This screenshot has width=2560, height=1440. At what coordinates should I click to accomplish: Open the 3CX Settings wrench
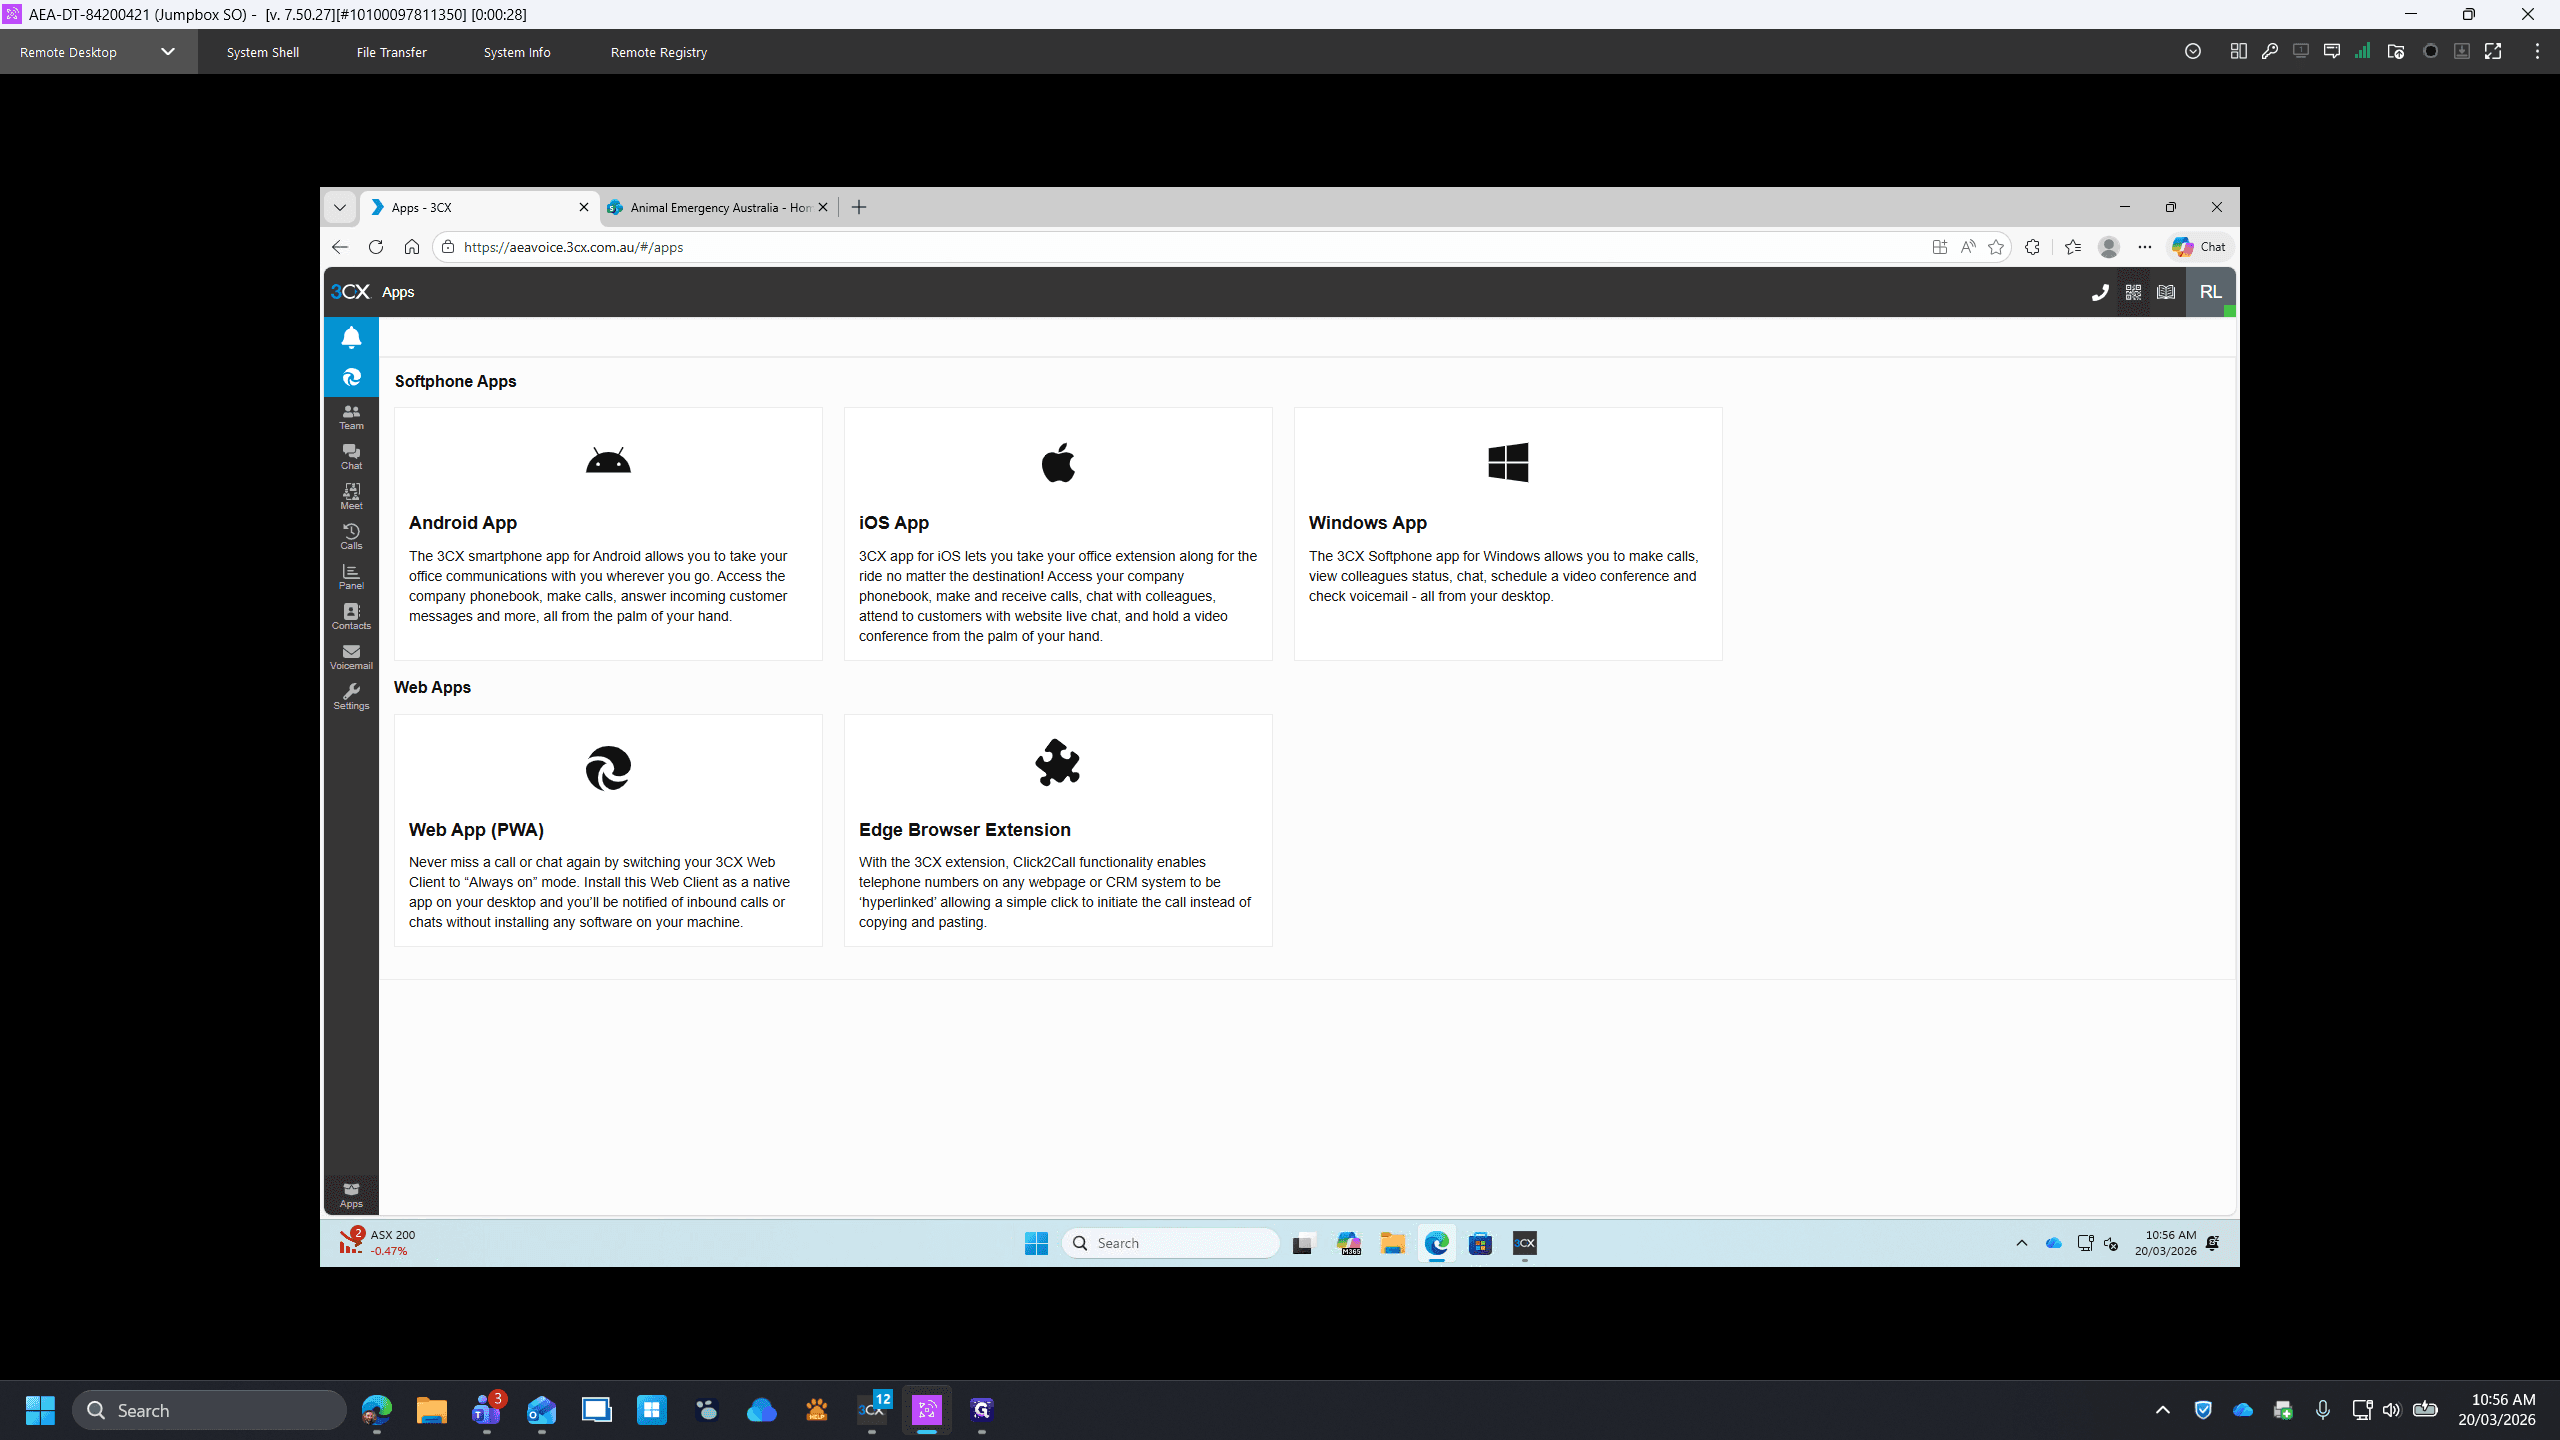351,697
